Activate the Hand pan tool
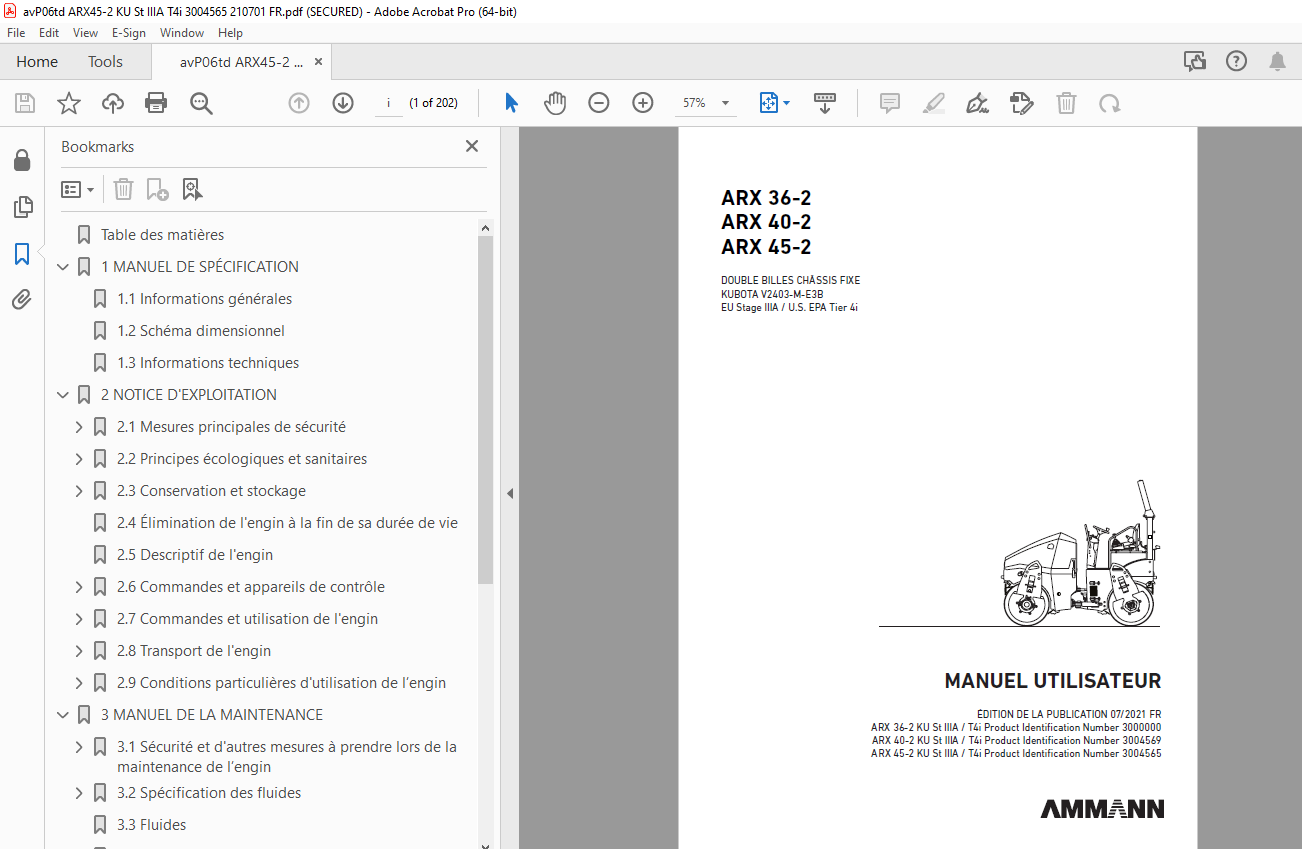The height and width of the screenshot is (849, 1302). (555, 103)
